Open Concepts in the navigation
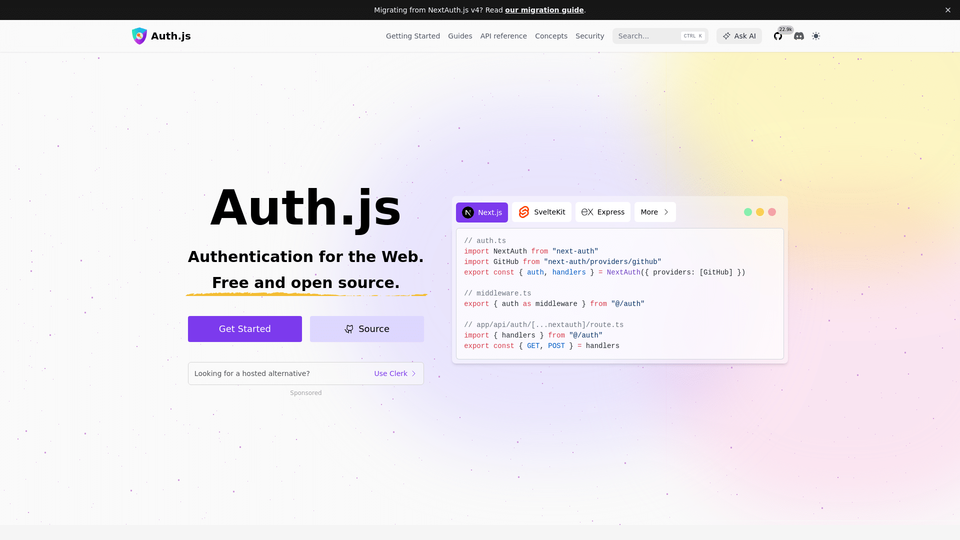 551,36
